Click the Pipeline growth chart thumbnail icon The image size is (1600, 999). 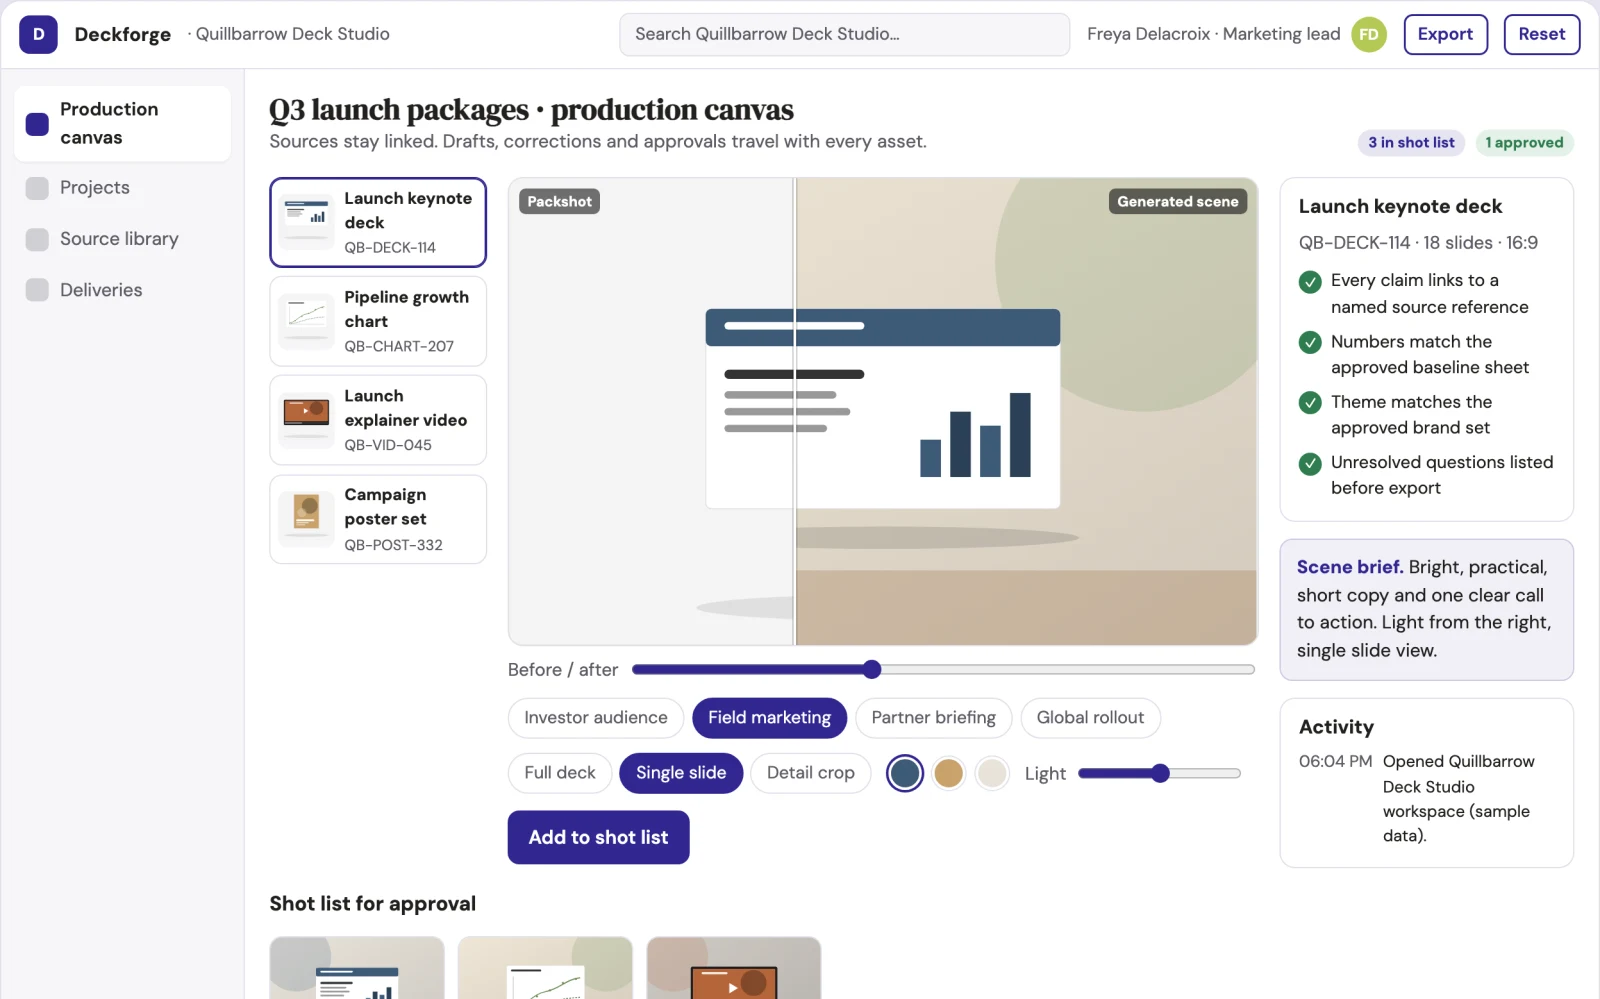tap(306, 321)
